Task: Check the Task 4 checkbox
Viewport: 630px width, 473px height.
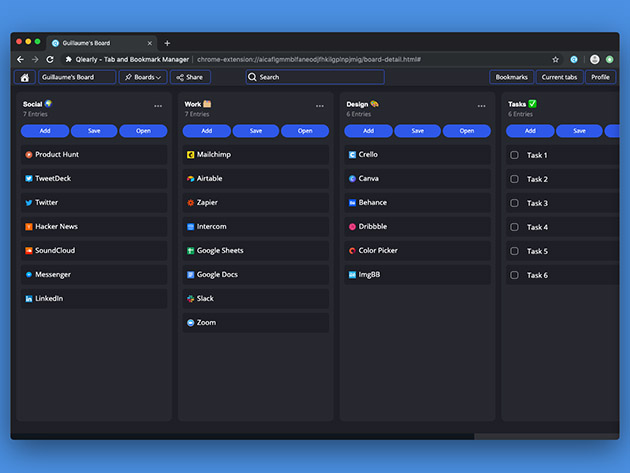Action: (514, 227)
